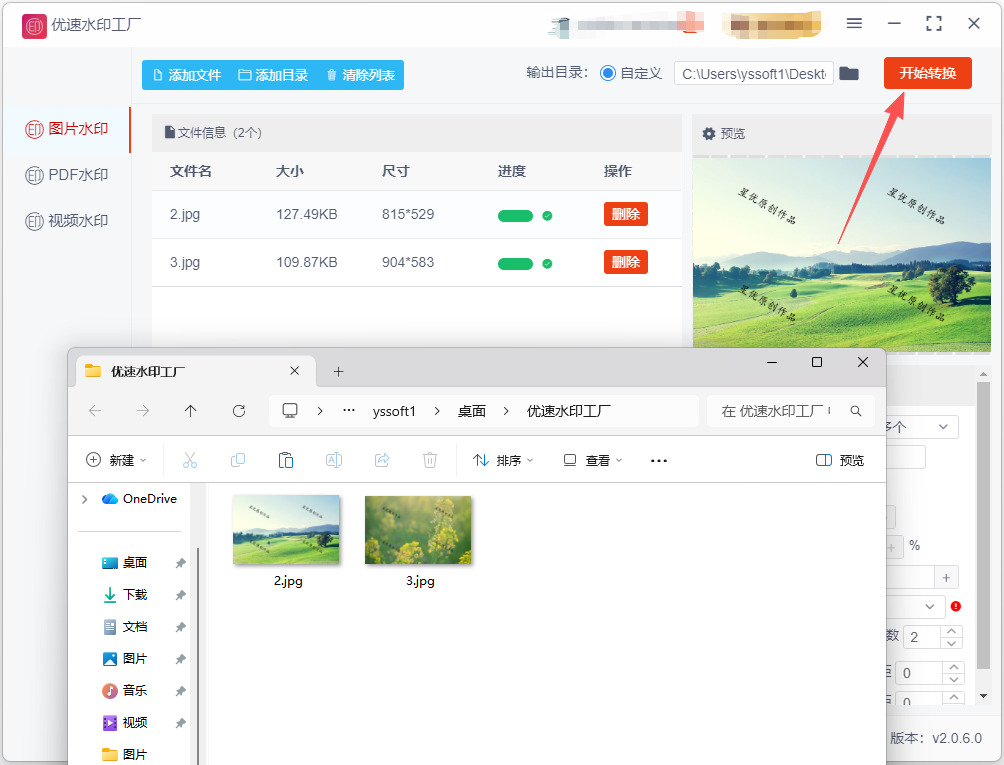This screenshot has height=765, width=1004.
Task: Click the PC icon in address bar
Action: (290, 410)
